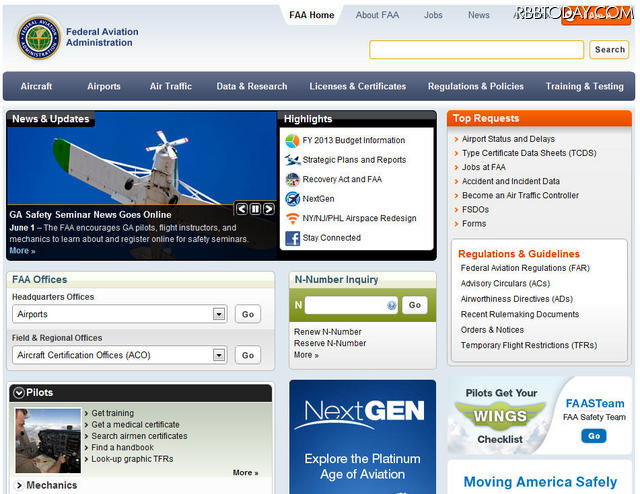Image resolution: width=640 pixels, height=494 pixels.
Task: Open the Regulations & Policies menu
Action: 476,86
